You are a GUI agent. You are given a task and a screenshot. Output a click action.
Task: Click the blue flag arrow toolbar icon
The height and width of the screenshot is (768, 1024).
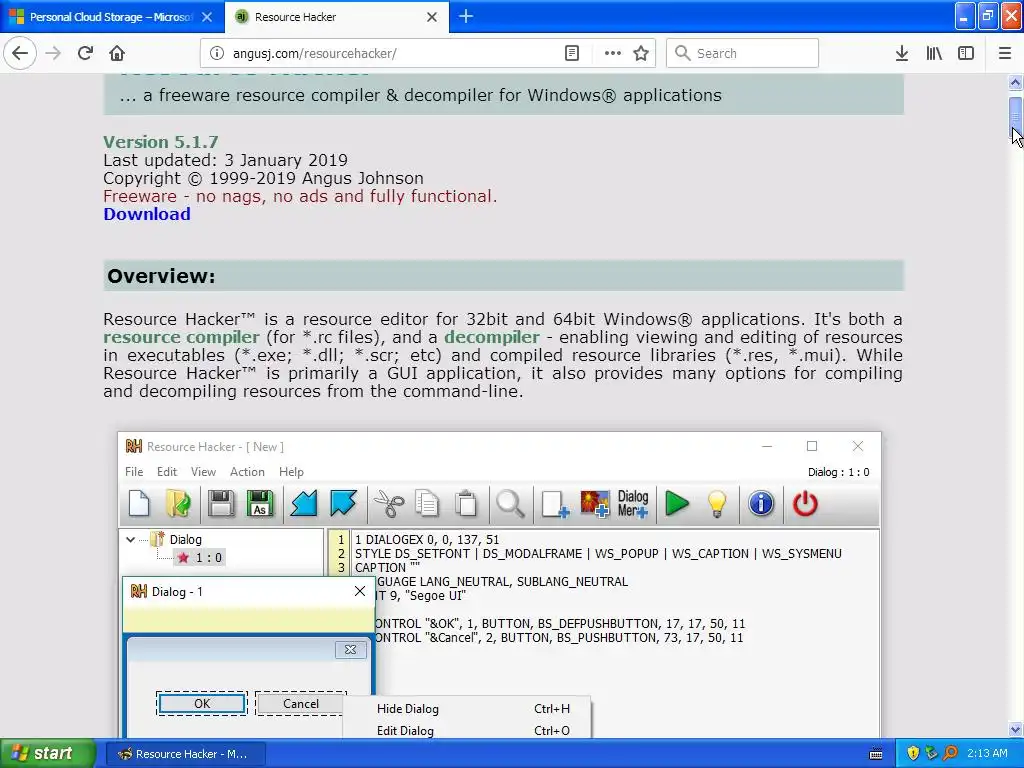[x=344, y=504]
